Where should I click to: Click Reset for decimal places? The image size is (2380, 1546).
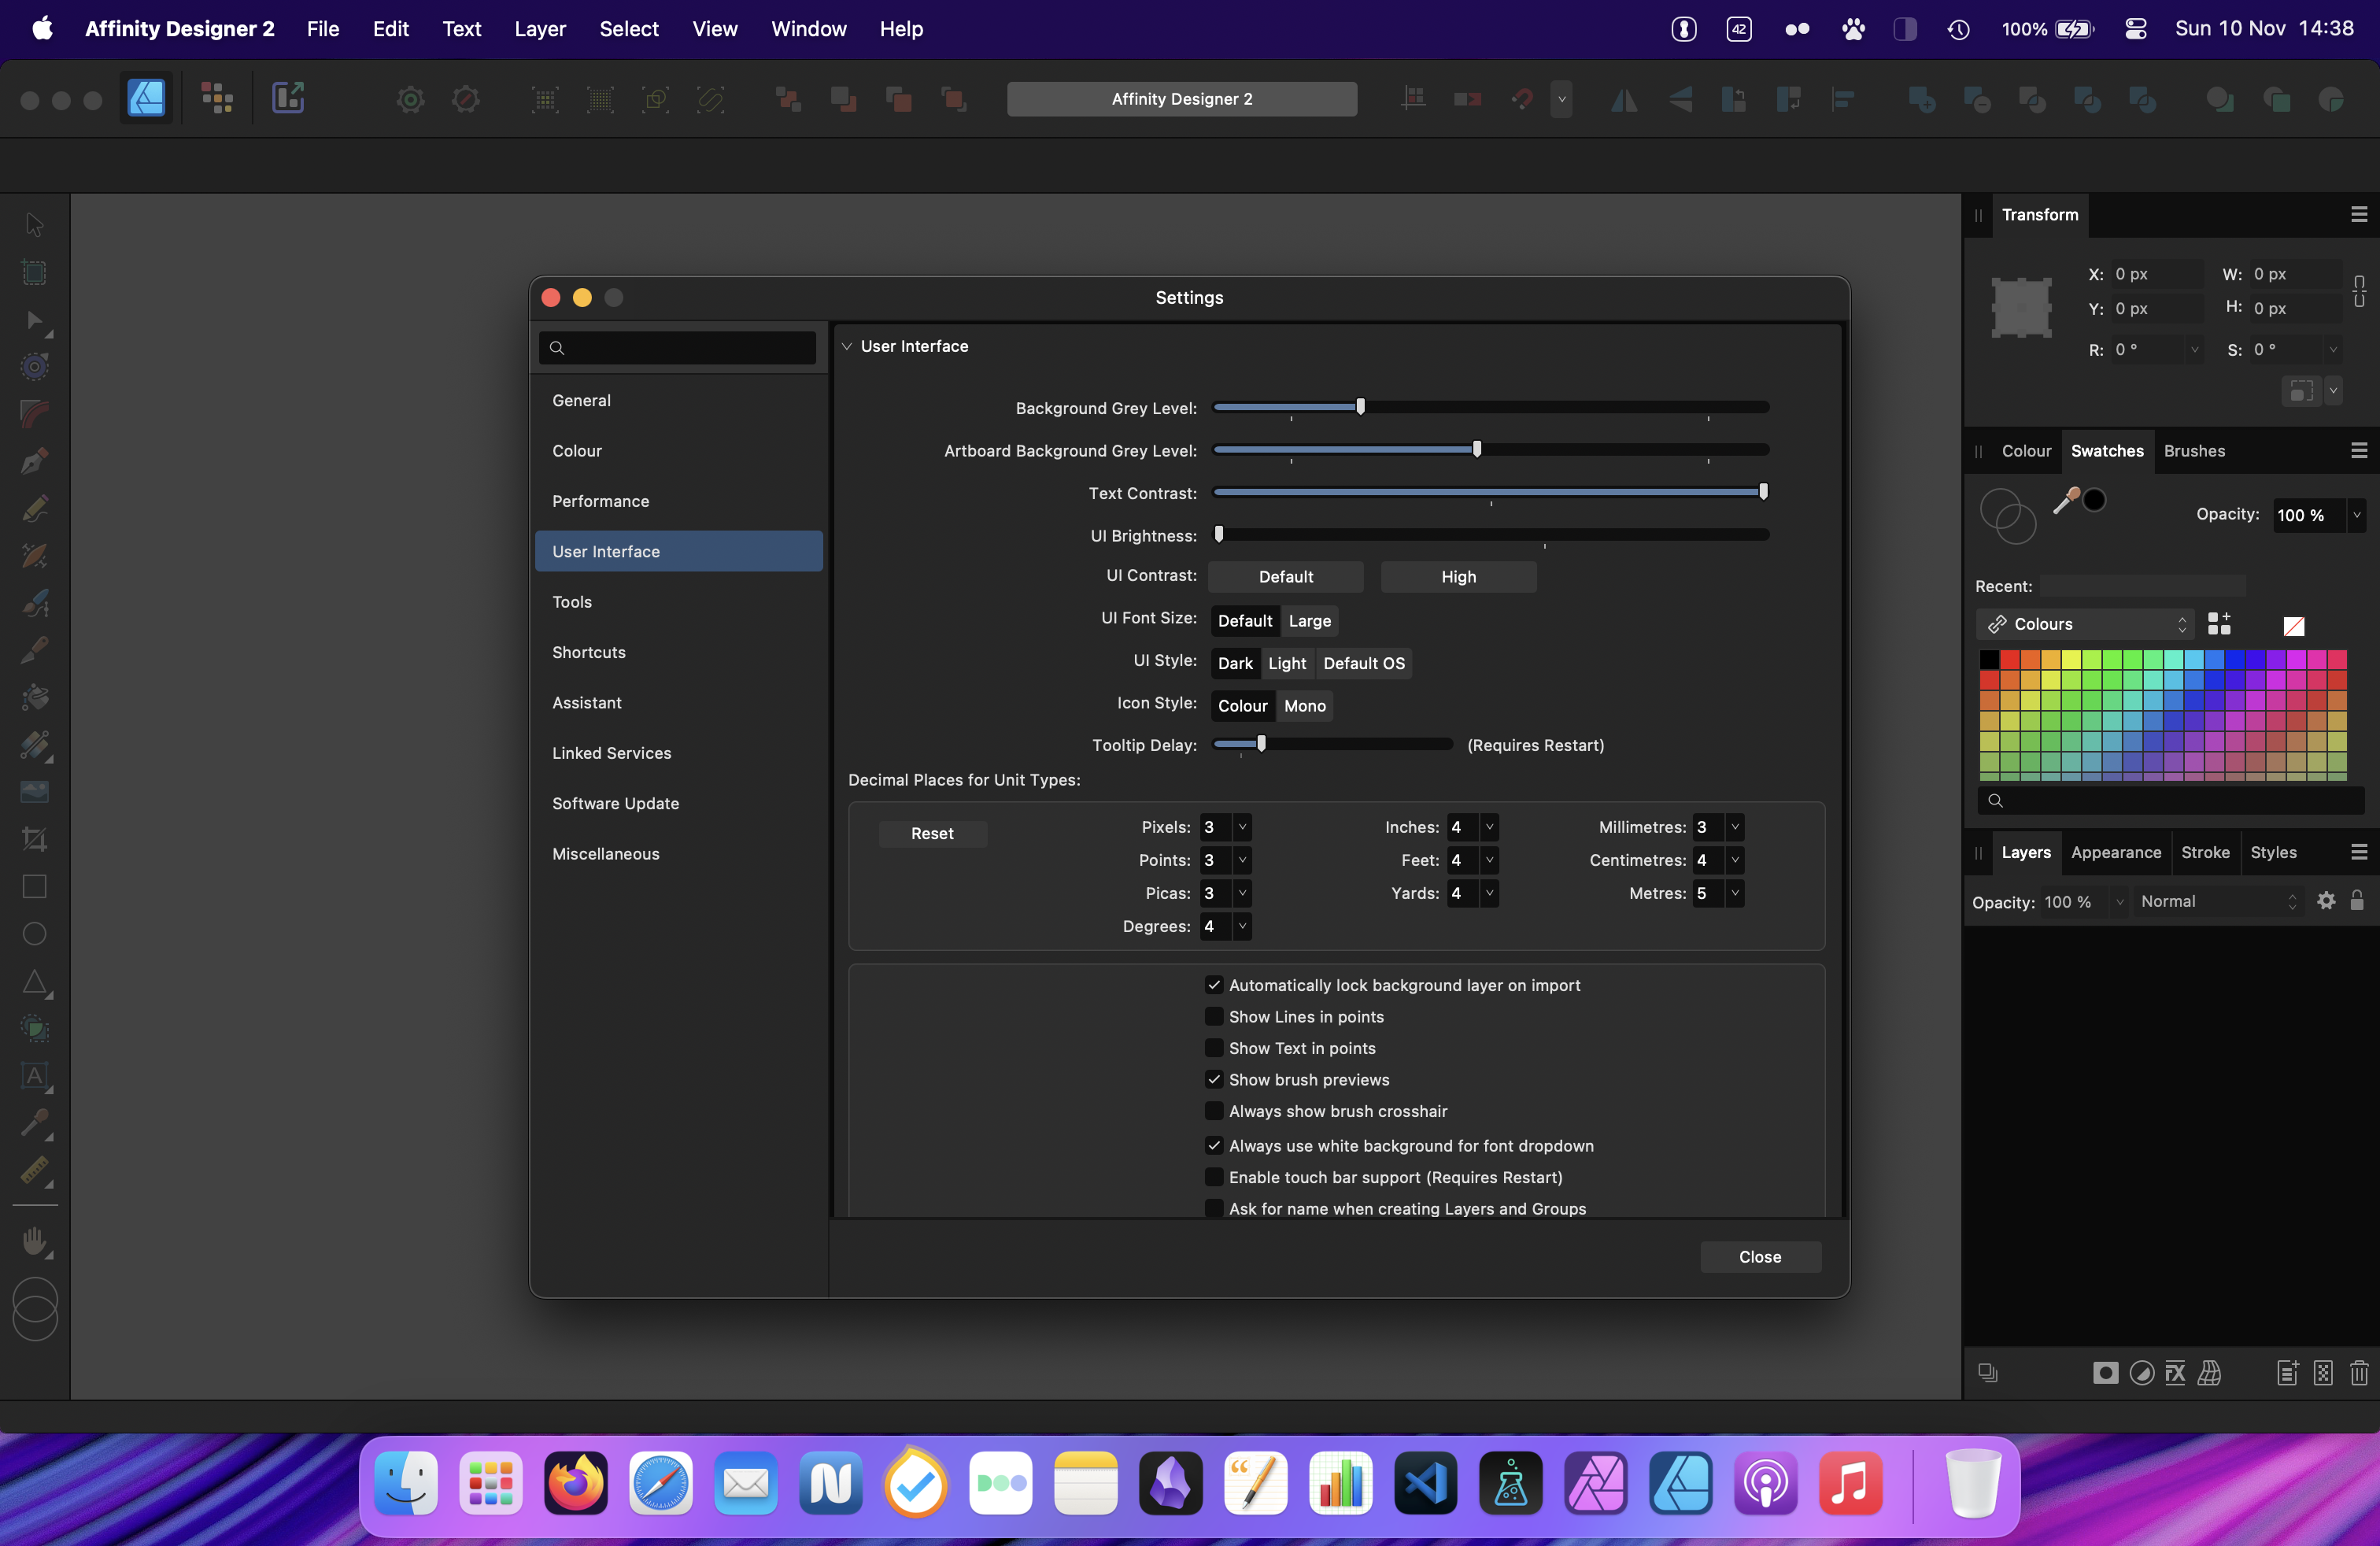pyautogui.click(x=932, y=833)
